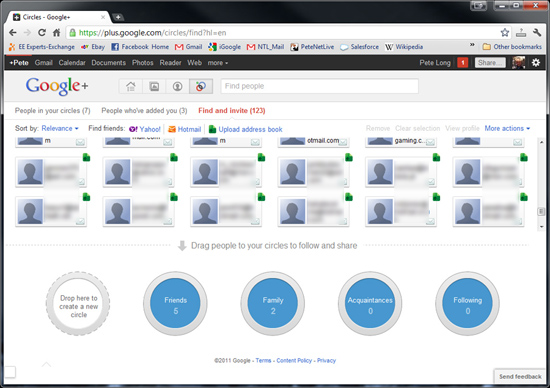This screenshot has width=550, height=388.
Task: Click the Share button in top bar
Action: (x=490, y=63)
